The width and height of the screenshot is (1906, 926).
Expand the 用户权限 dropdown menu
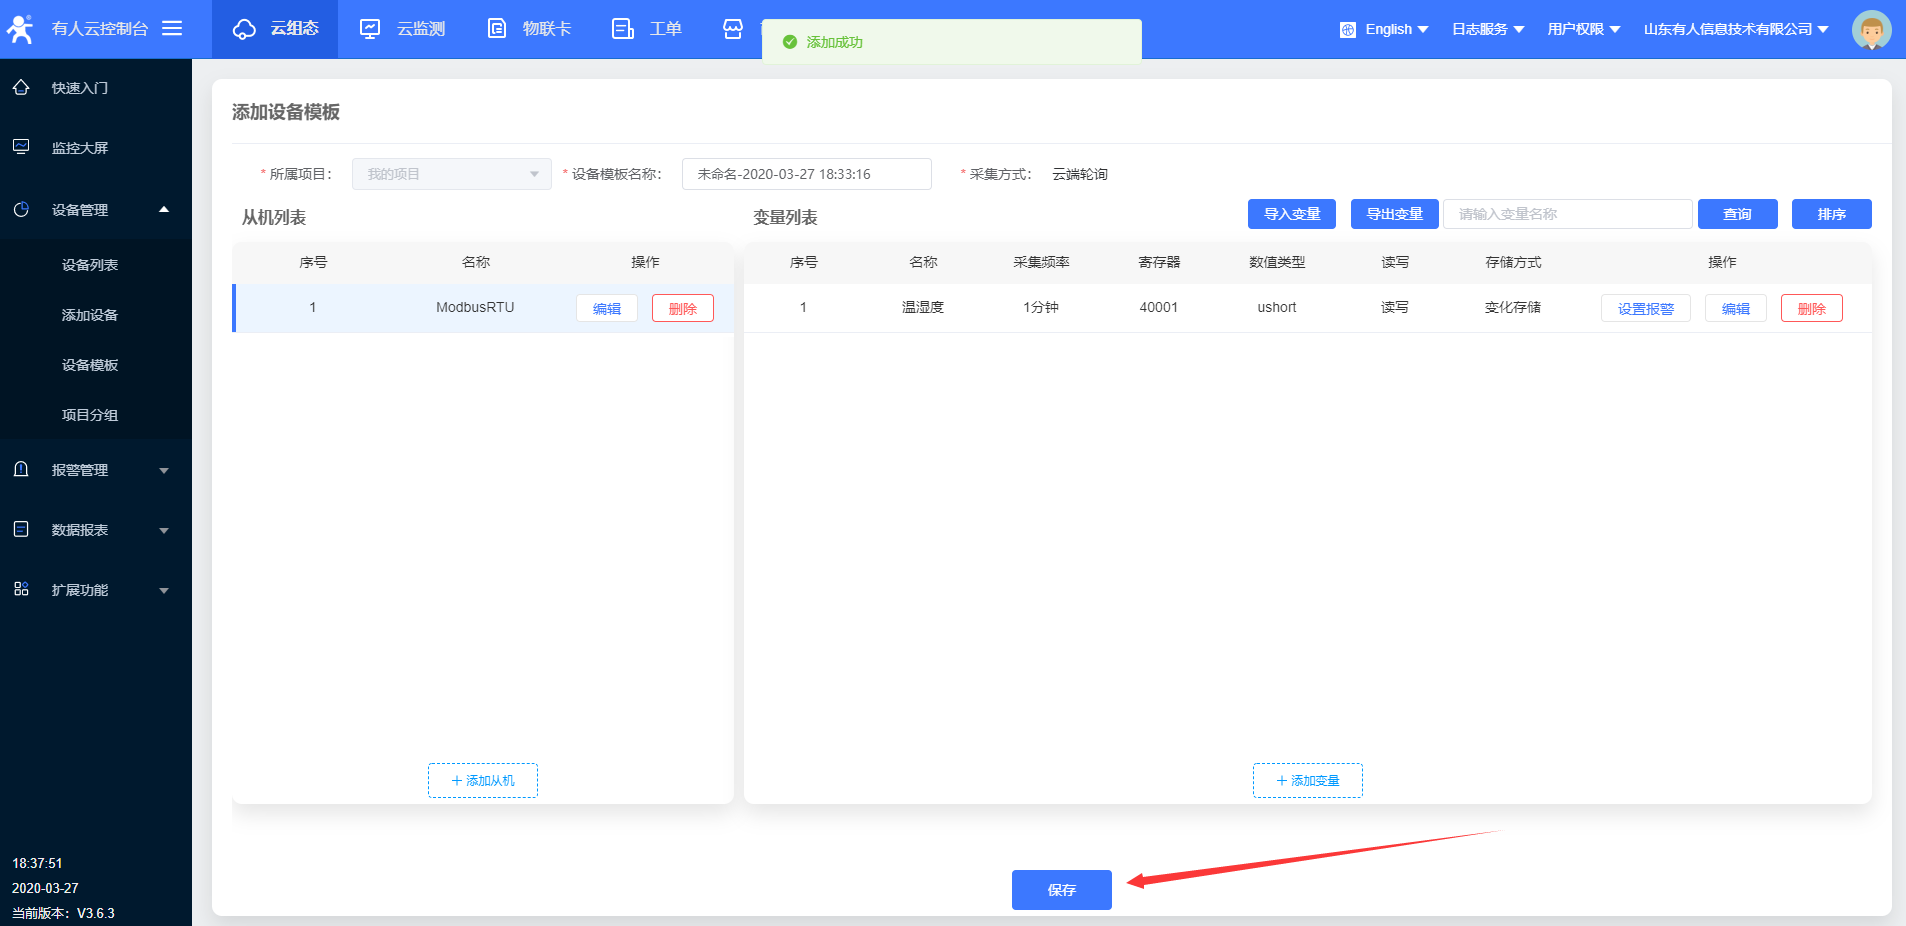(x=1583, y=29)
